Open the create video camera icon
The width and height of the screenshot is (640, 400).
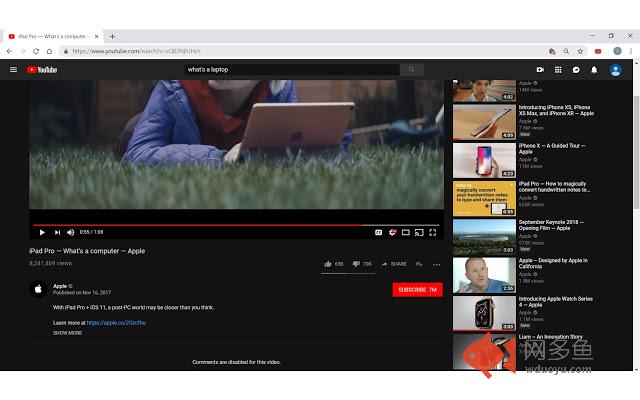[540, 70]
